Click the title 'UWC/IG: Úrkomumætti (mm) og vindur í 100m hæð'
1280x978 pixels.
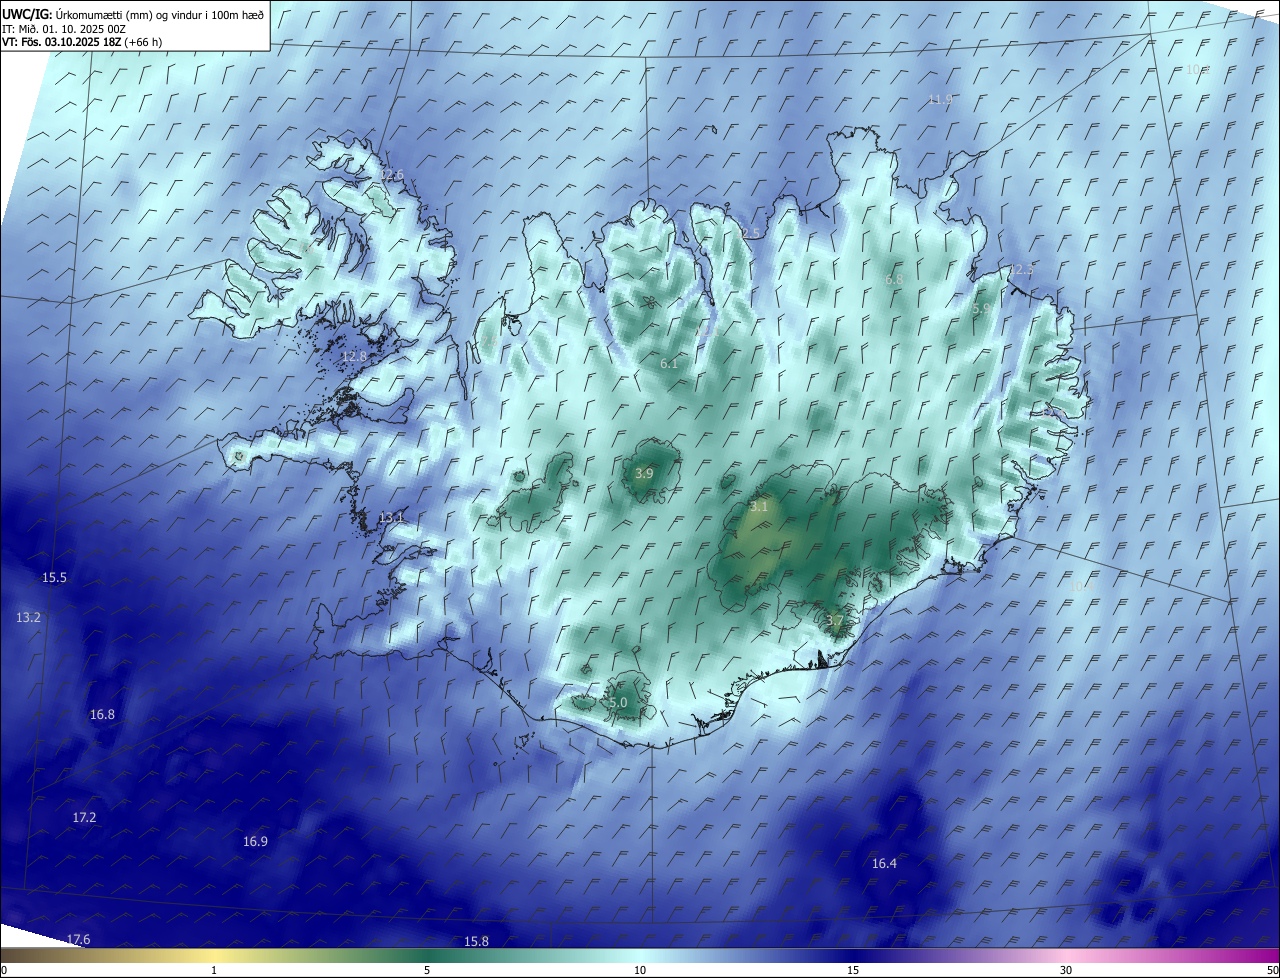133,14
